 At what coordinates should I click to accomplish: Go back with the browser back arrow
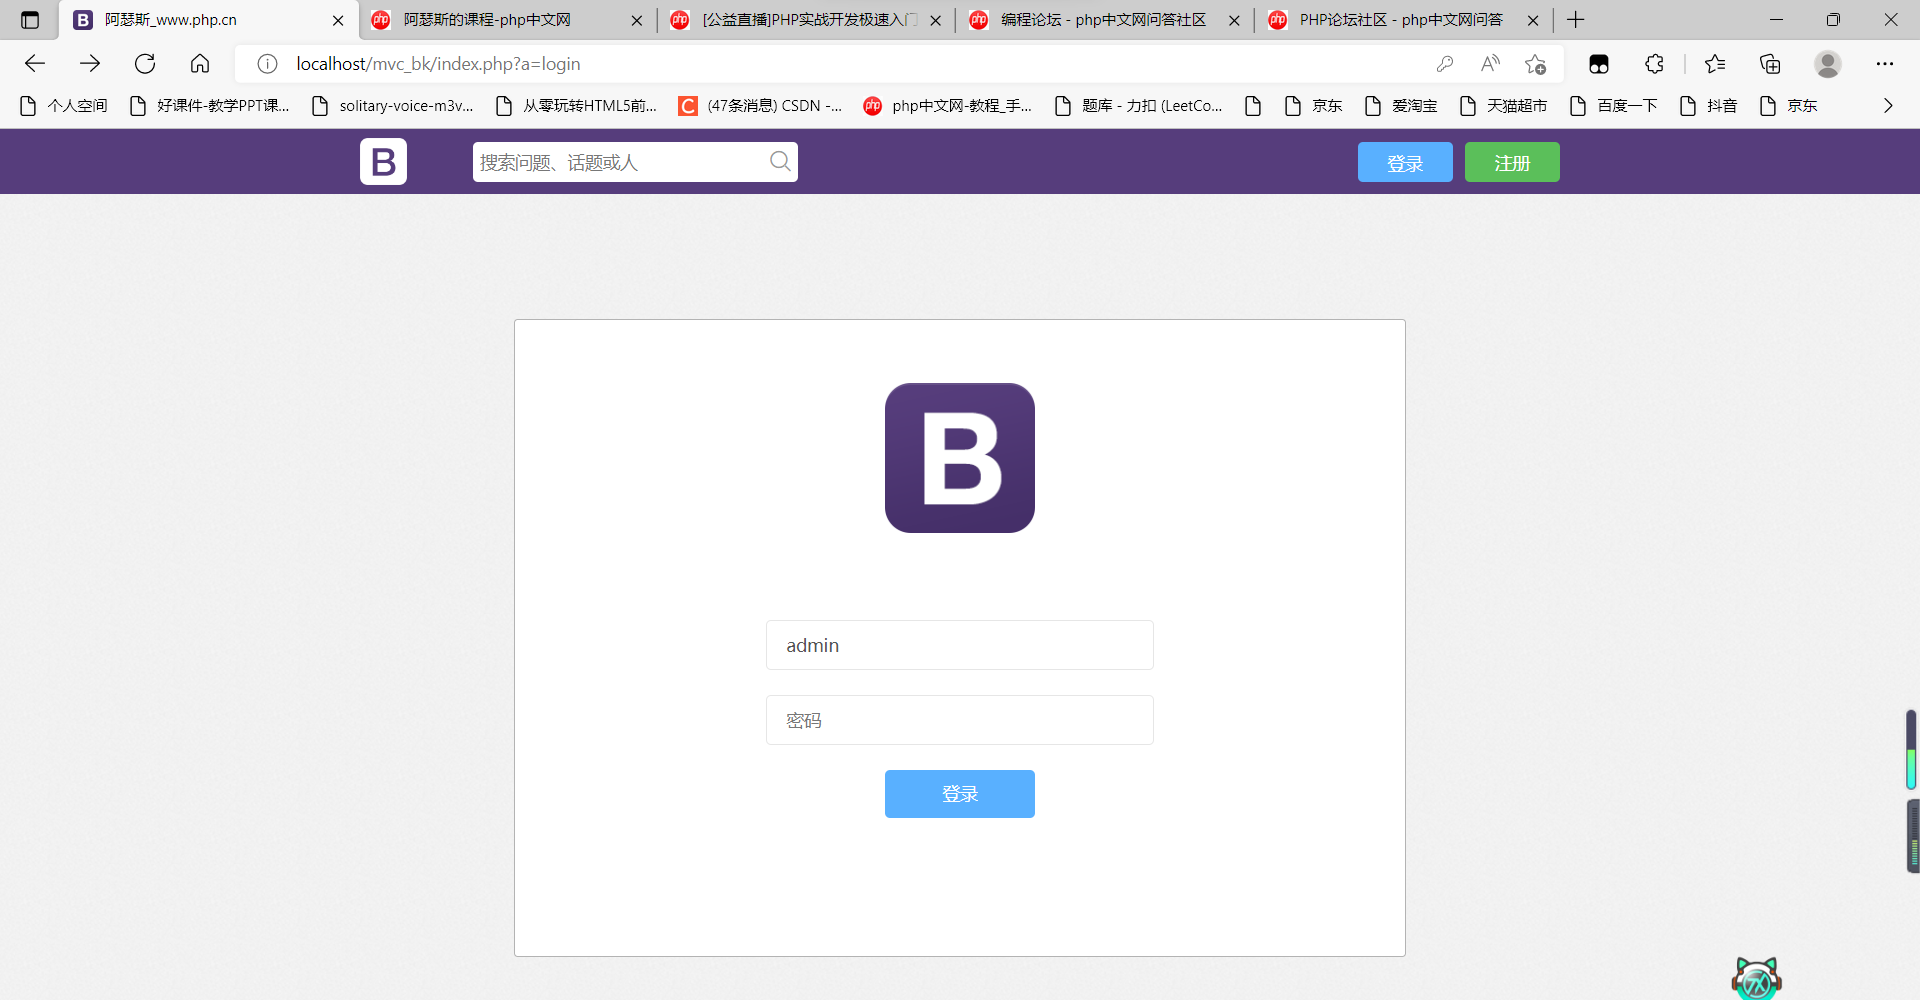coord(35,64)
